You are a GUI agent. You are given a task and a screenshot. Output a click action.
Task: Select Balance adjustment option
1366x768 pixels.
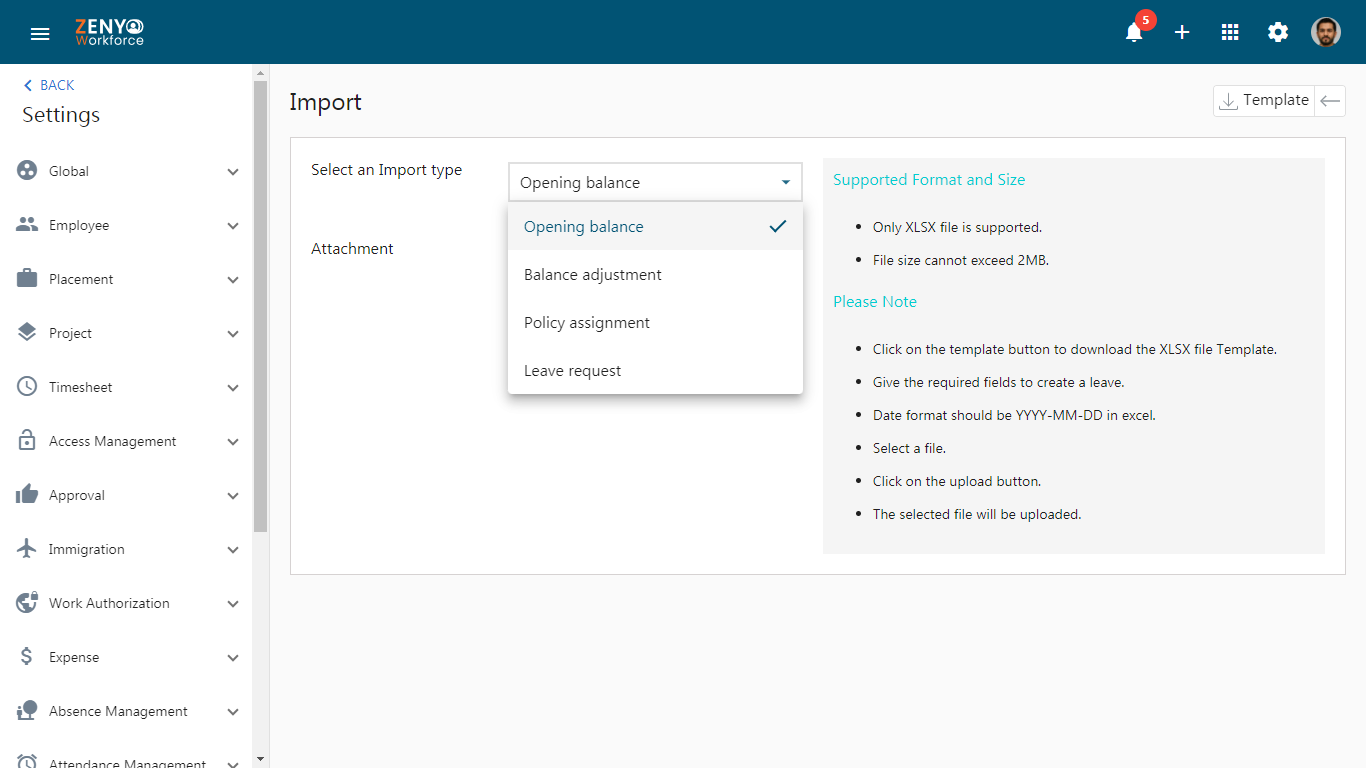tap(655, 274)
